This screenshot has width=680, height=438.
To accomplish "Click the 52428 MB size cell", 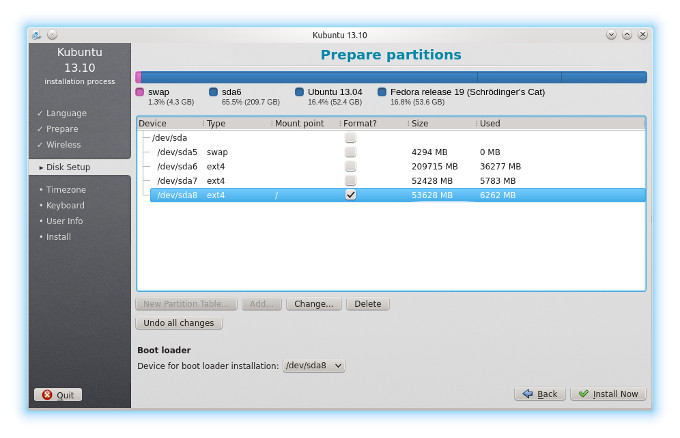I will [432, 181].
